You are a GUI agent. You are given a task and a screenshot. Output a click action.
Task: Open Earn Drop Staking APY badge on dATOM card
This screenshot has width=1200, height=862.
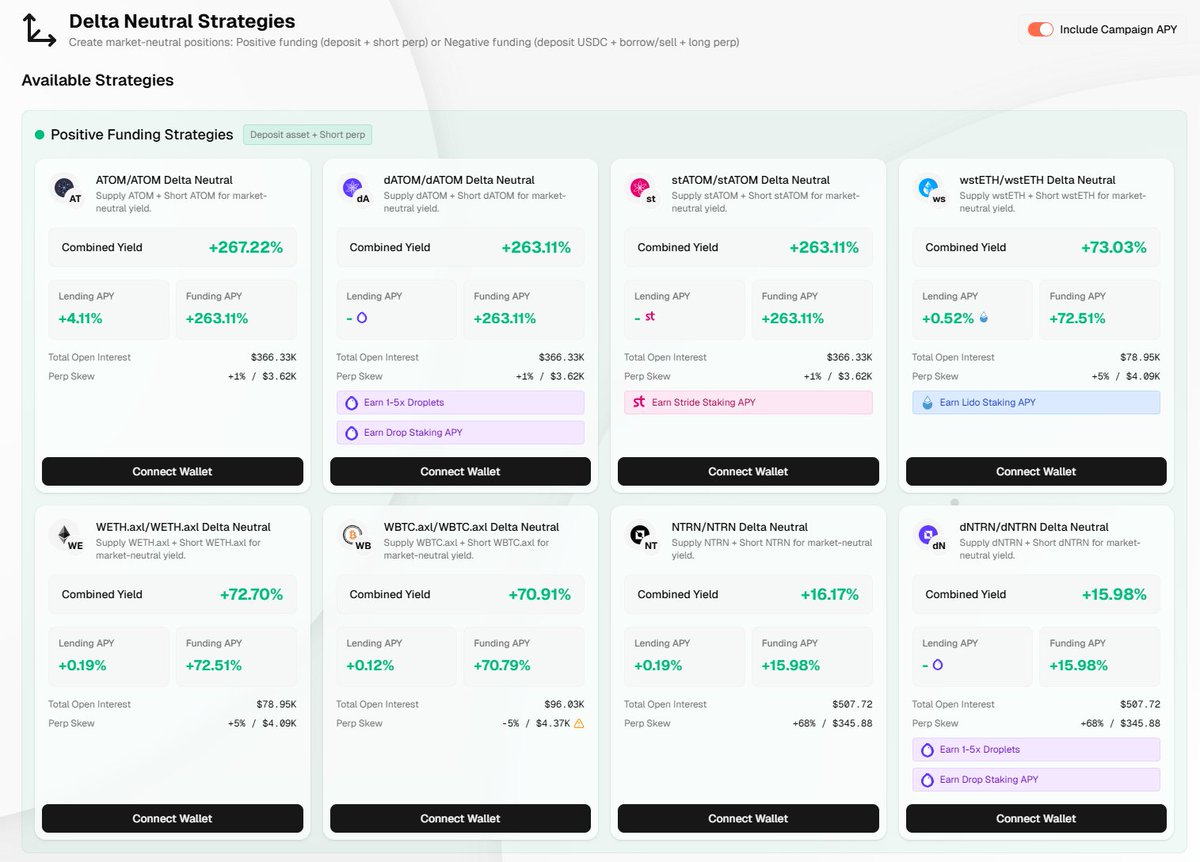coord(460,433)
